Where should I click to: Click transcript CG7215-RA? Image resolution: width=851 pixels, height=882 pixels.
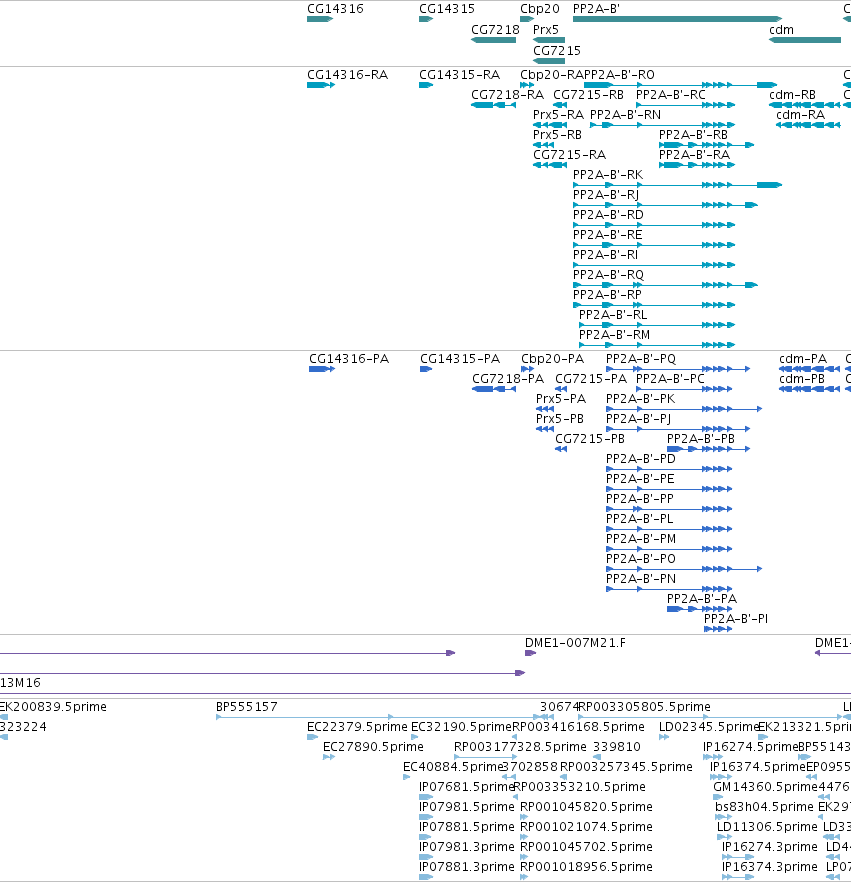550,165
